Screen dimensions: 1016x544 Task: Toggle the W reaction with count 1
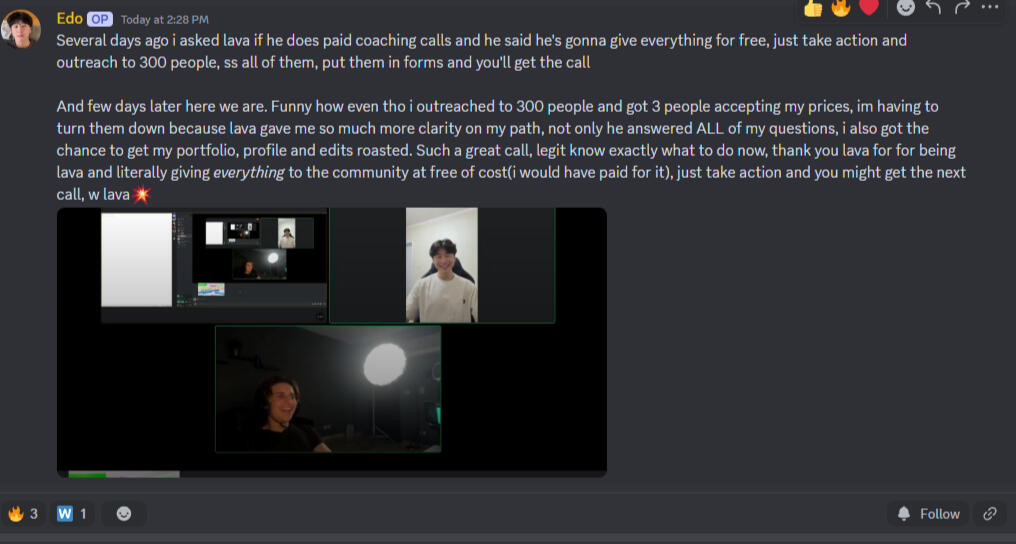tap(72, 514)
